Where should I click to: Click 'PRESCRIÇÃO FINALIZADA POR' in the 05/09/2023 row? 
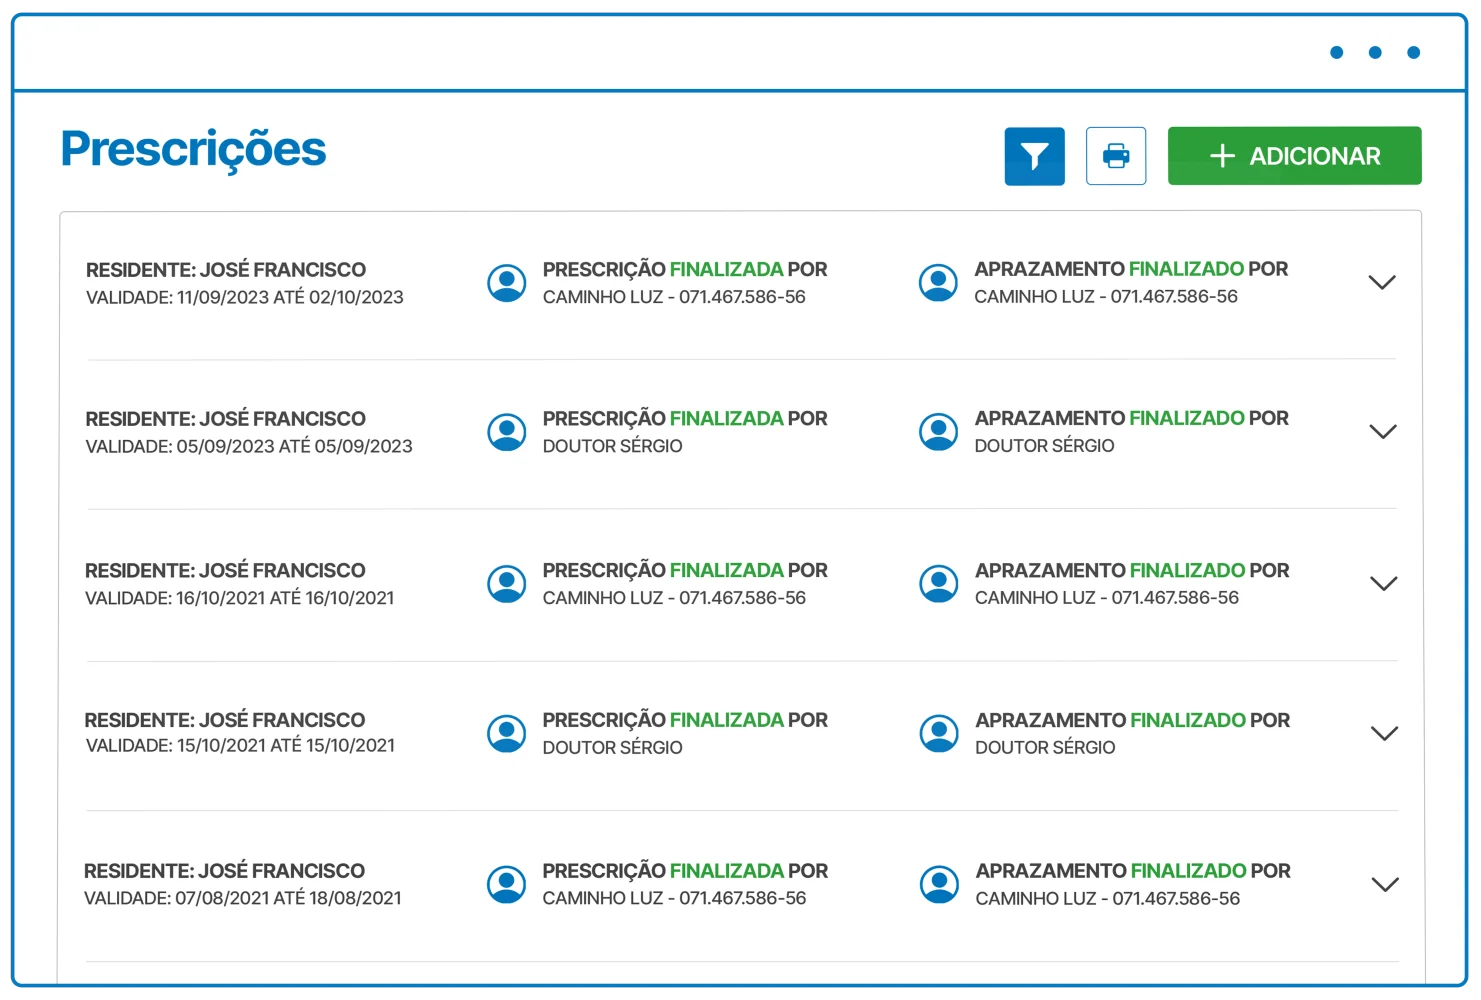(685, 419)
